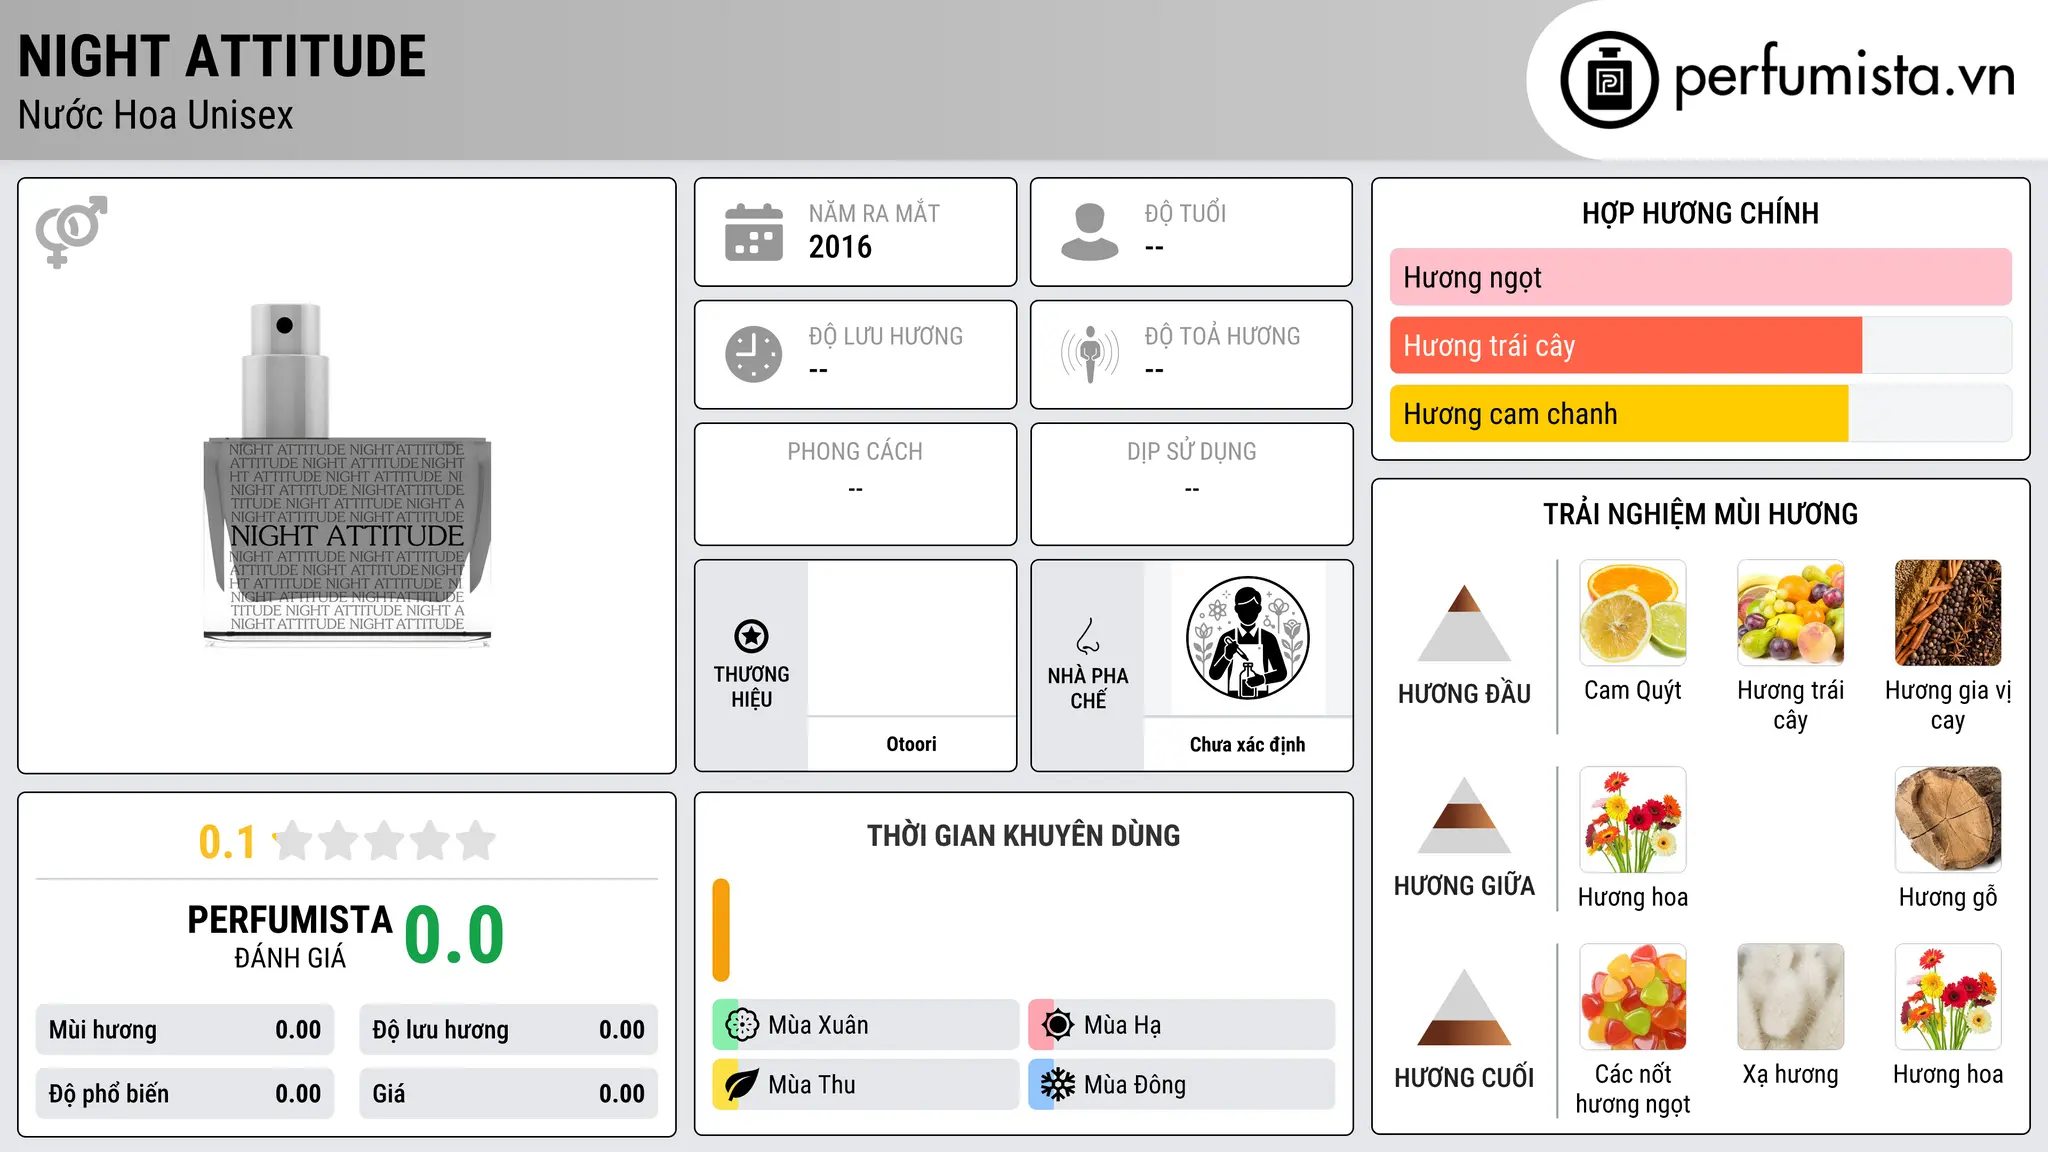Click the red Hương trái cây accord bar
Screen dimensions: 2048x1152
tap(1626, 346)
